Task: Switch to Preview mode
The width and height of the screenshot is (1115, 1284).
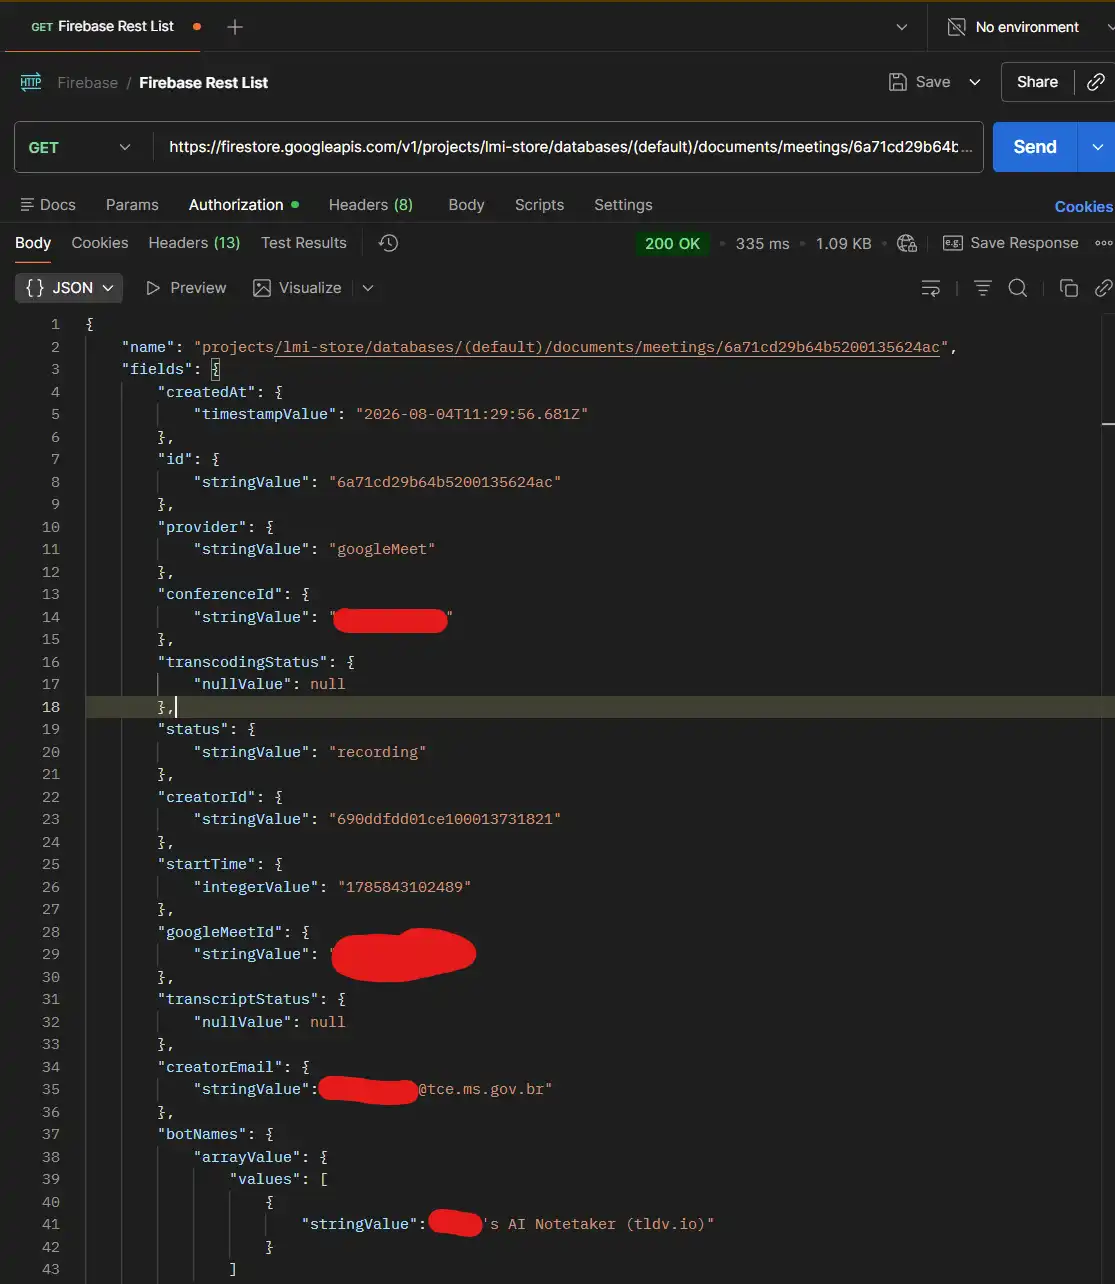Action: point(186,288)
